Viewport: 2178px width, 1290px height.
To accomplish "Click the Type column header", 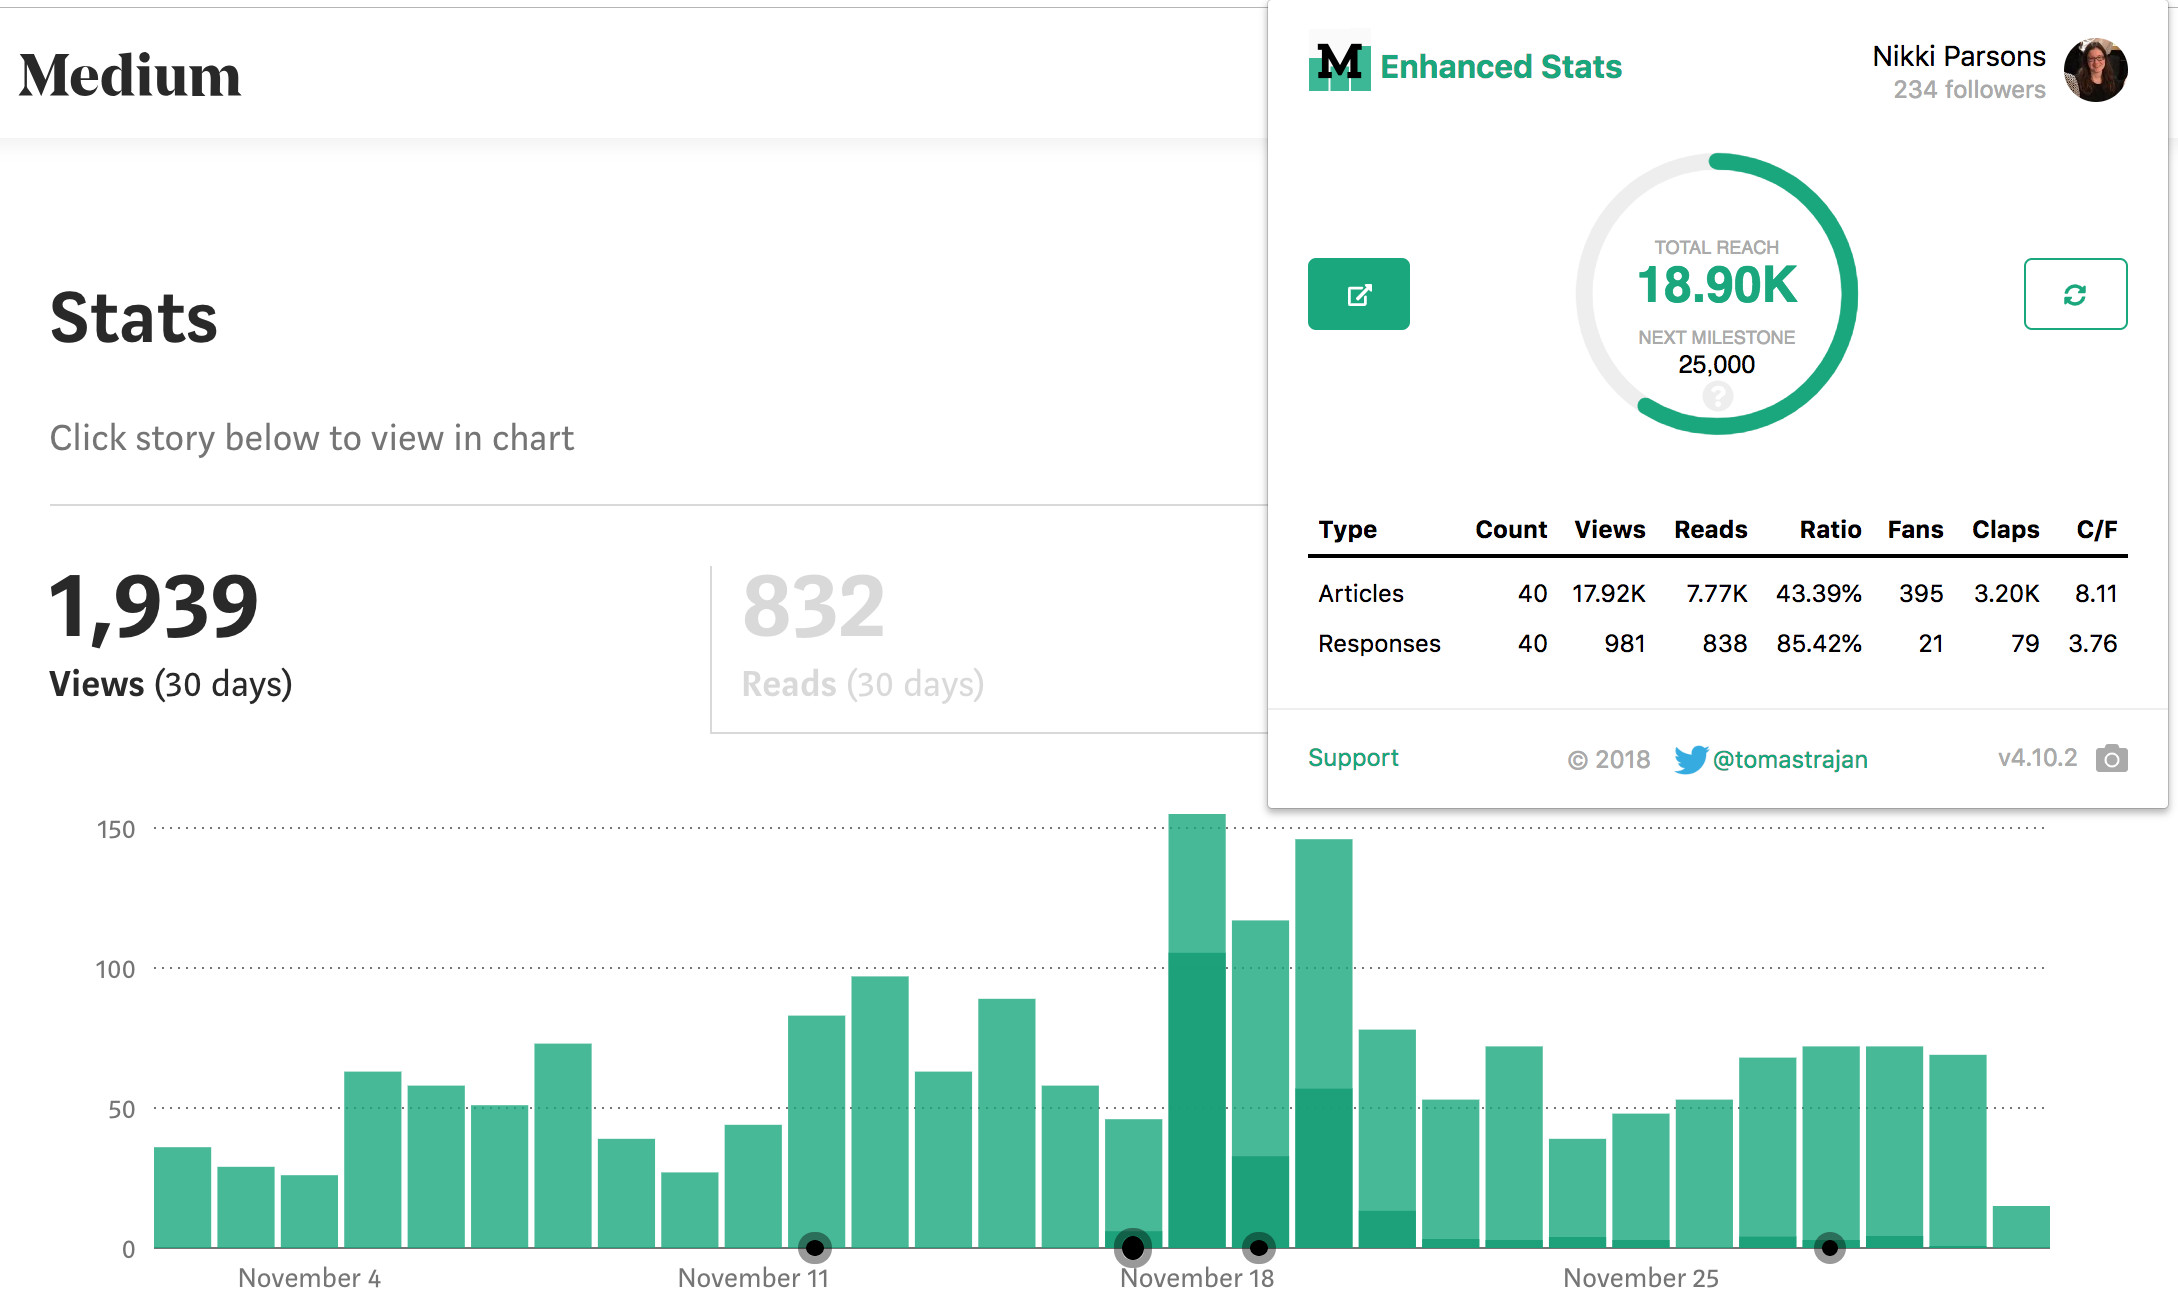I will pos(1347,529).
